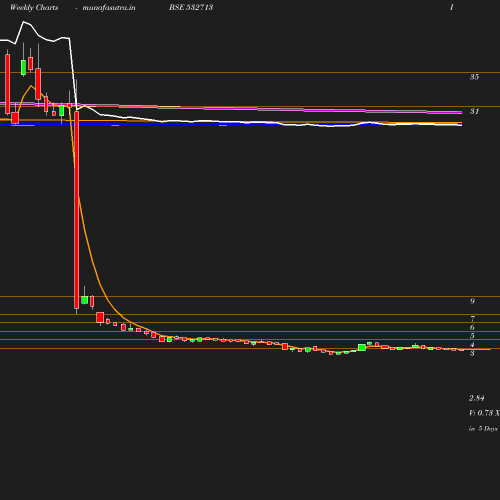The image size is (500, 500).
Task: Click the price level label "35"
Action: click(x=474, y=77)
